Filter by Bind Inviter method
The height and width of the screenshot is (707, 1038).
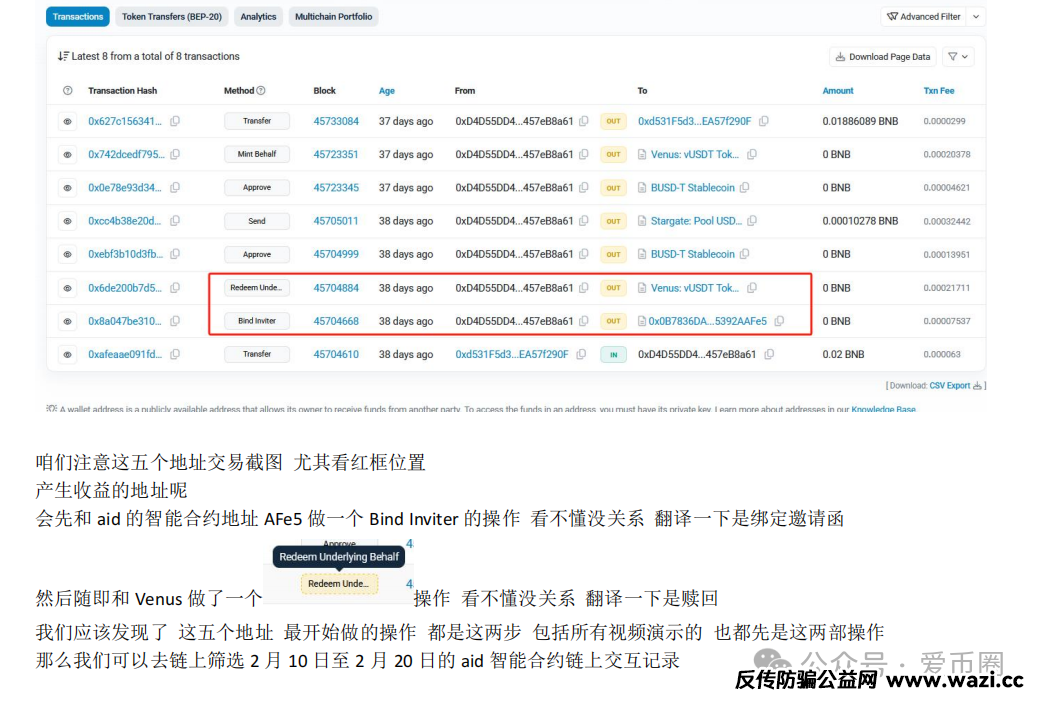point(257,321)
